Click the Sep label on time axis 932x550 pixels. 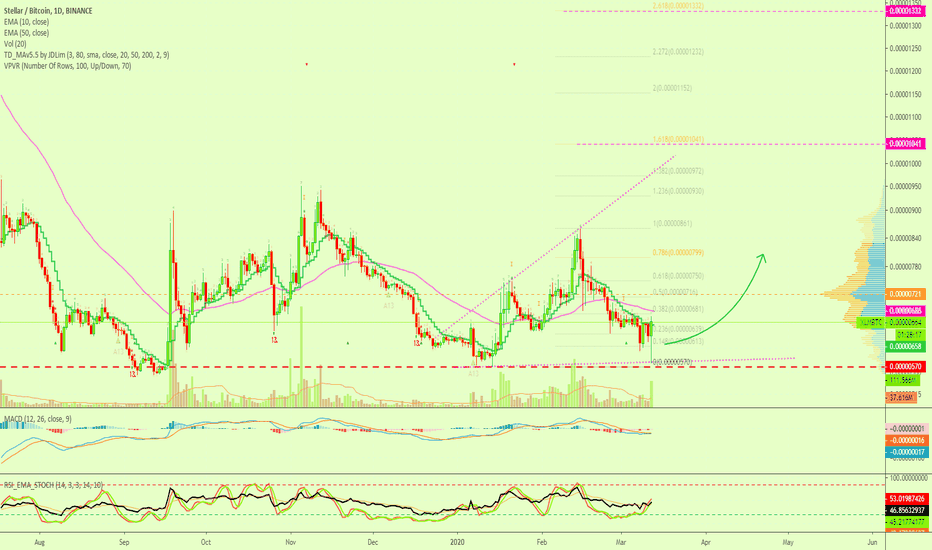coord(124,542)
